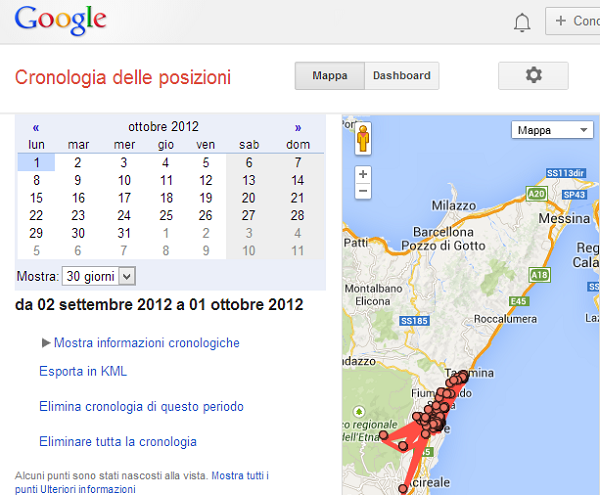Select October 28 in the calendar
Image resolution: width=600 pixels, height=495 pixels.
tap(298, 215)
